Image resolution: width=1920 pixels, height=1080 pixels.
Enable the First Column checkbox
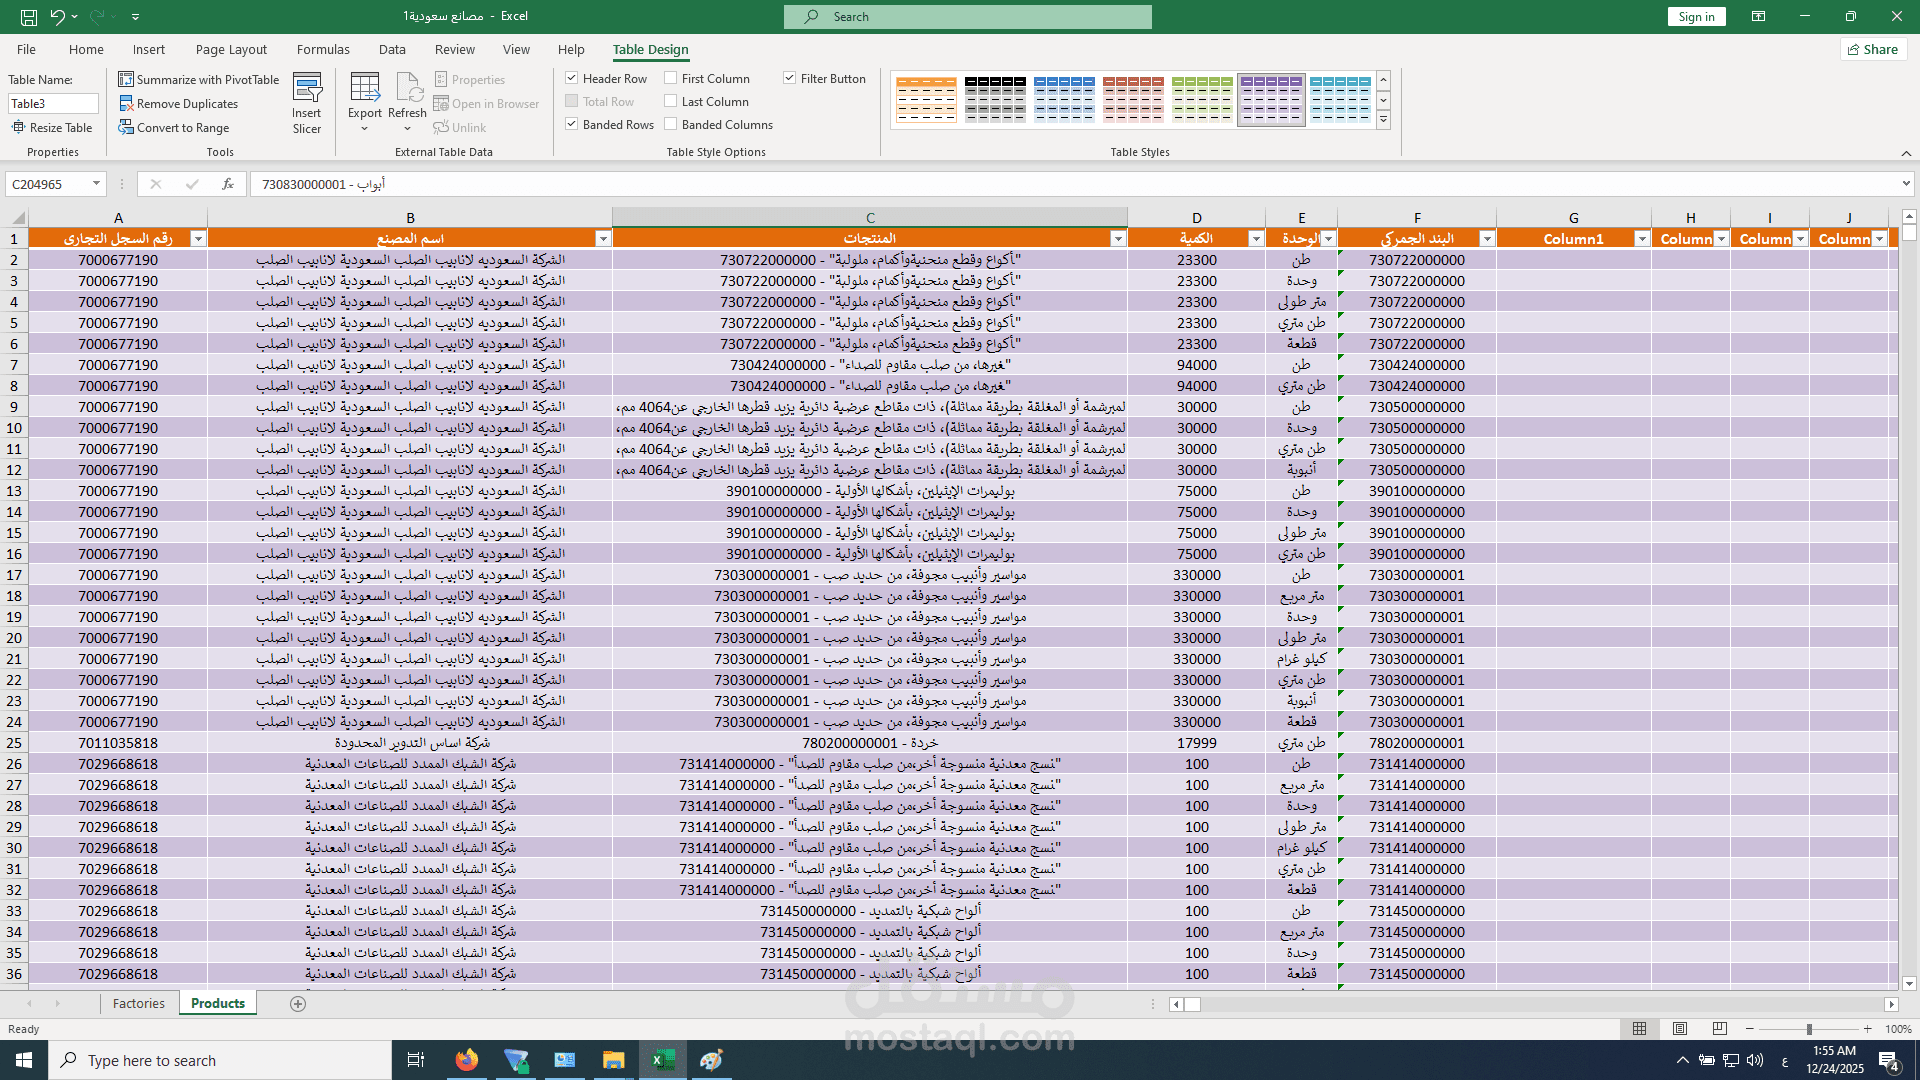click(x=671, y=78)
